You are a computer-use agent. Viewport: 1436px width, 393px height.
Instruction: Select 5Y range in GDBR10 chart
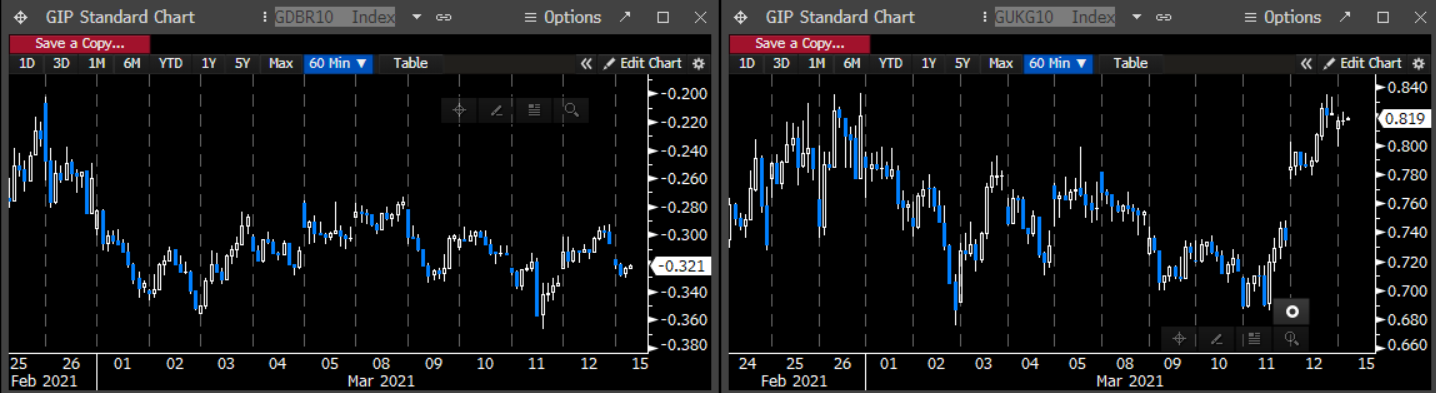coord(242,63)
